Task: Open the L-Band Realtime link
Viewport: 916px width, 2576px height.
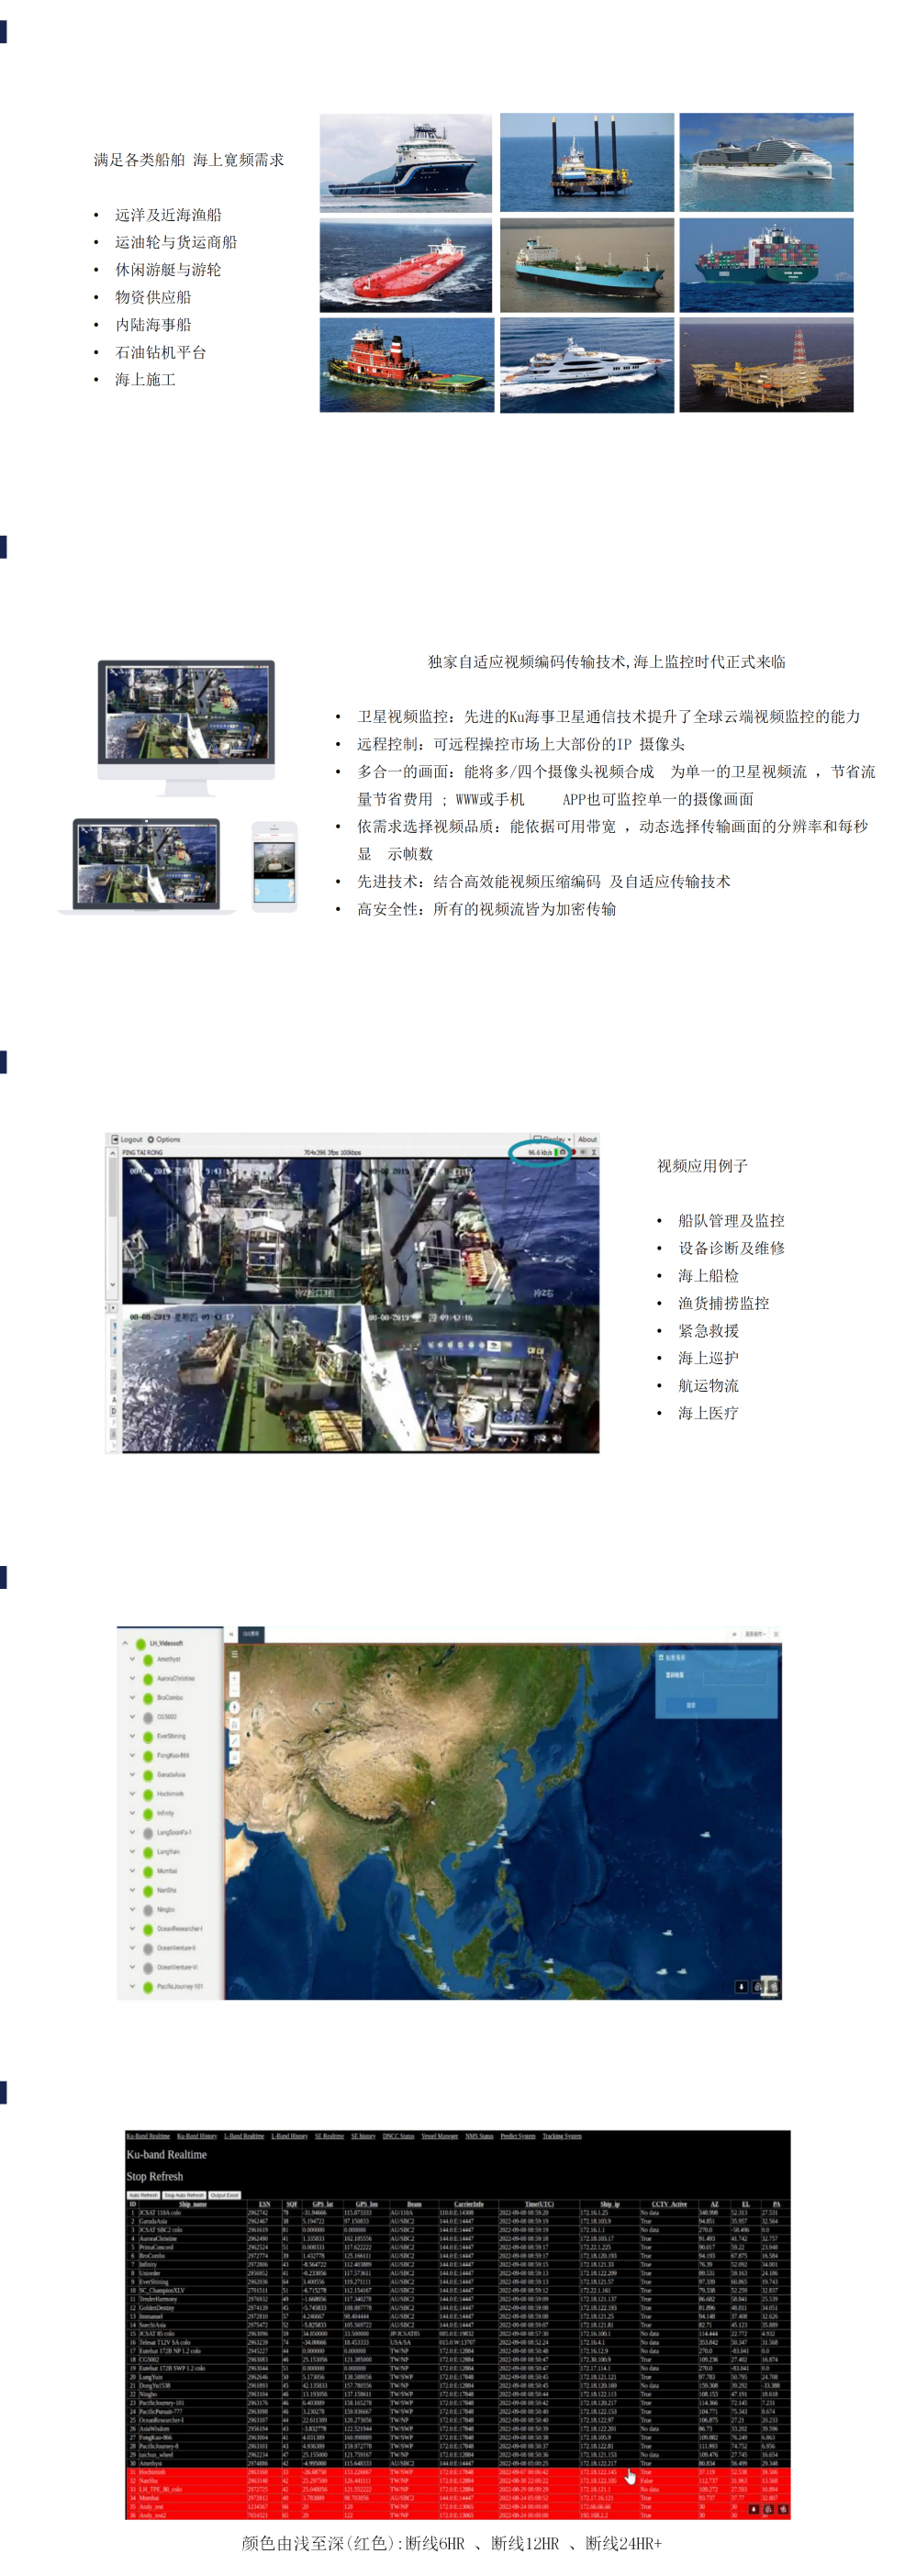Action: point(244,2137)
